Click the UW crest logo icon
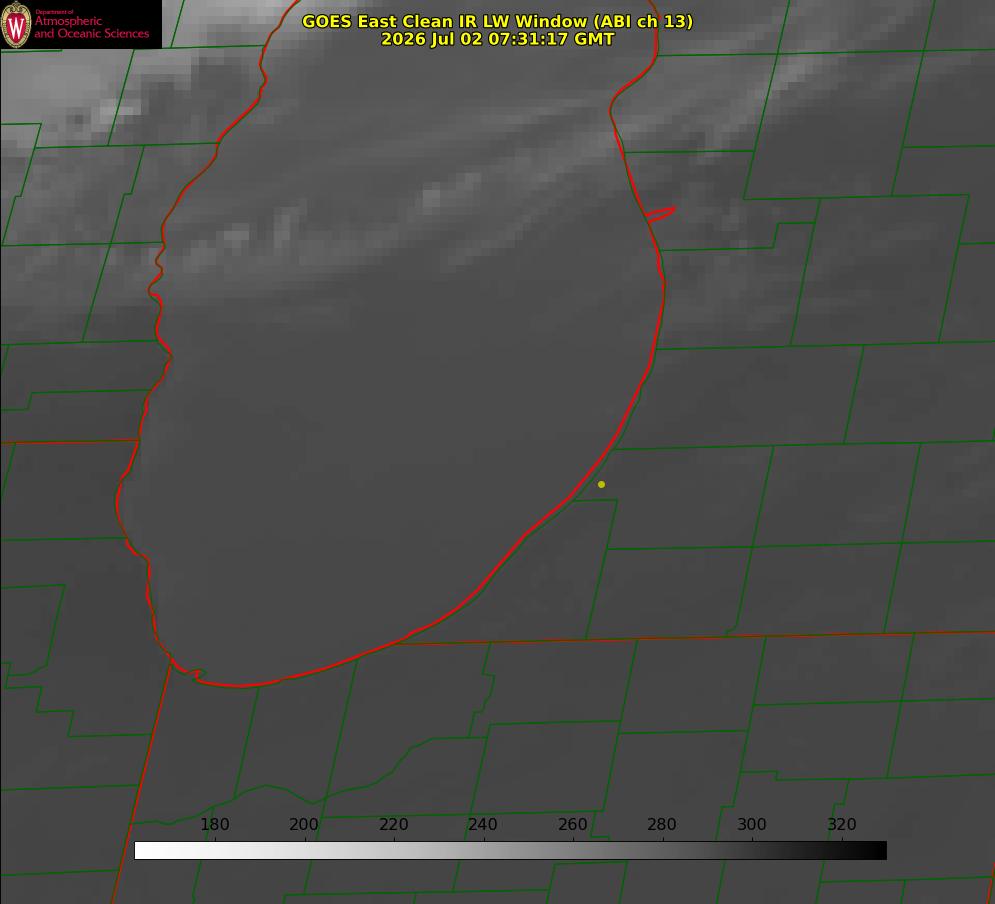 [x=16, y=24]
